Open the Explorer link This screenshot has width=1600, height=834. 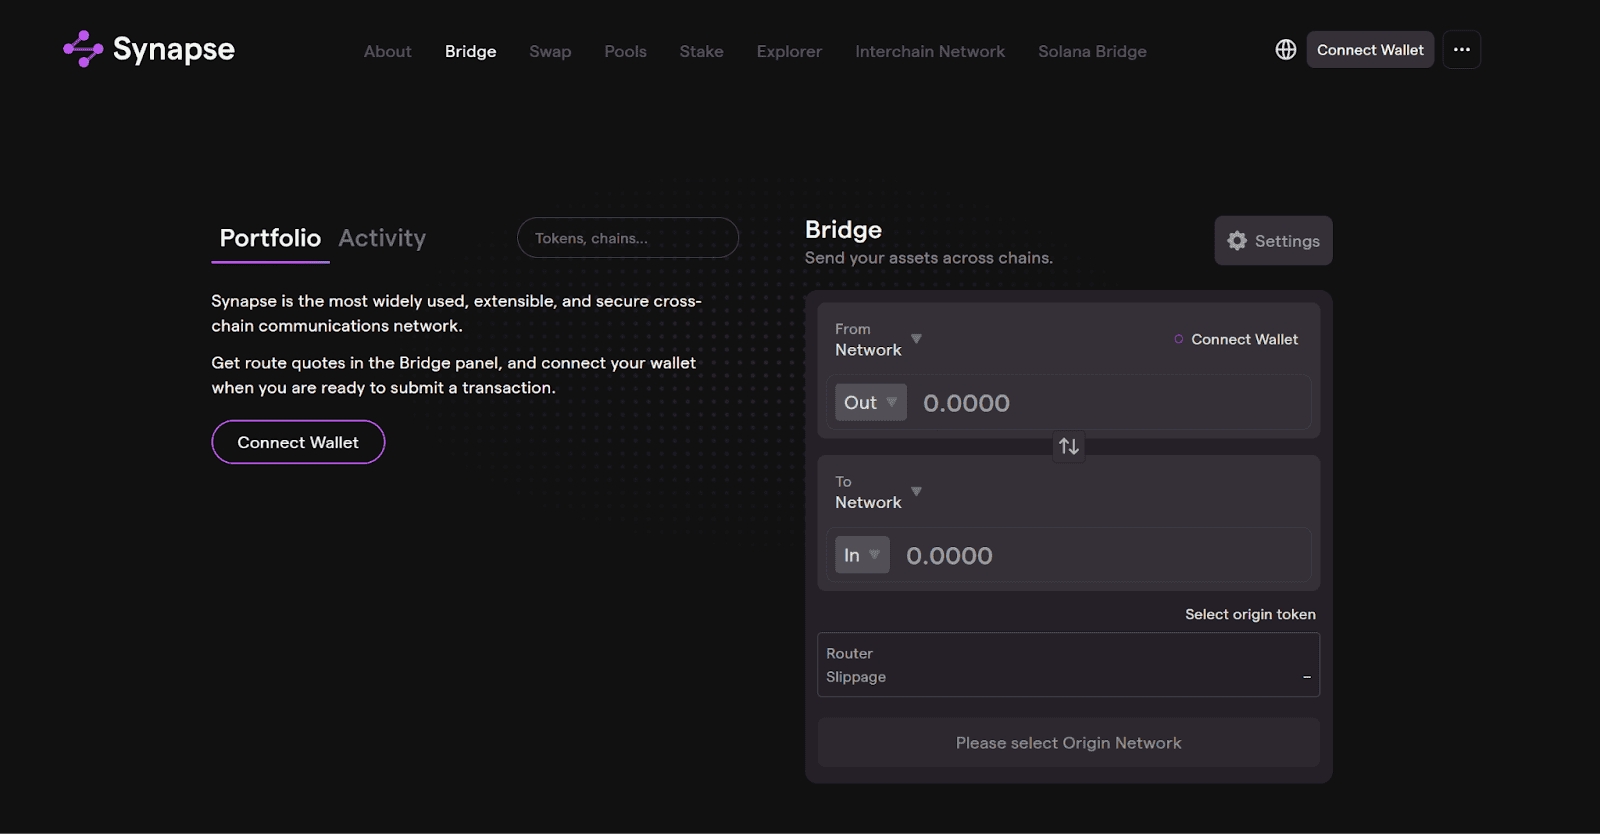[x=789, y=51]
